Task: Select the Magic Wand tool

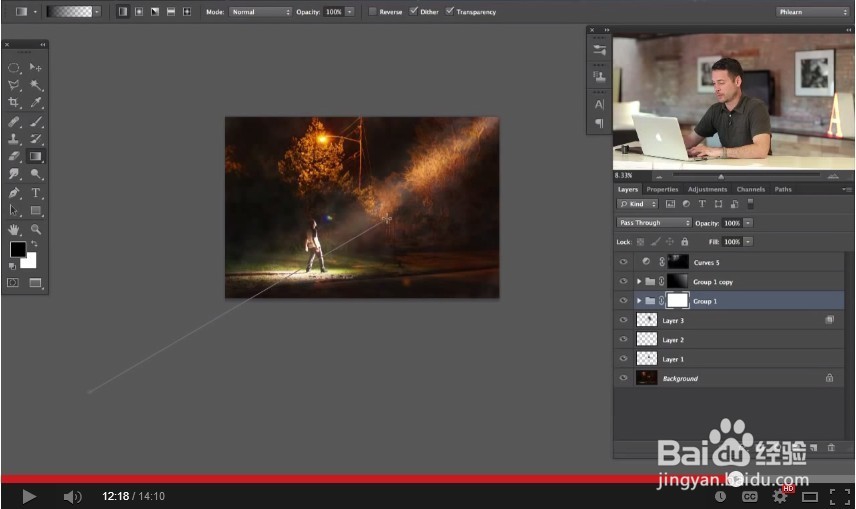Action: [x=35, y=85]
